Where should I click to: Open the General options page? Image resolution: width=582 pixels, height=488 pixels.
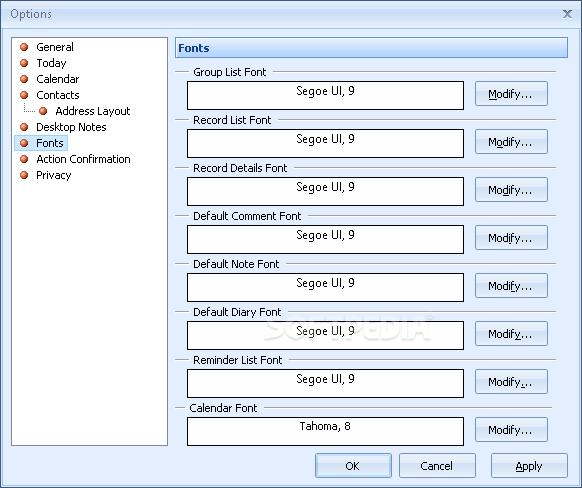[55, 47]
